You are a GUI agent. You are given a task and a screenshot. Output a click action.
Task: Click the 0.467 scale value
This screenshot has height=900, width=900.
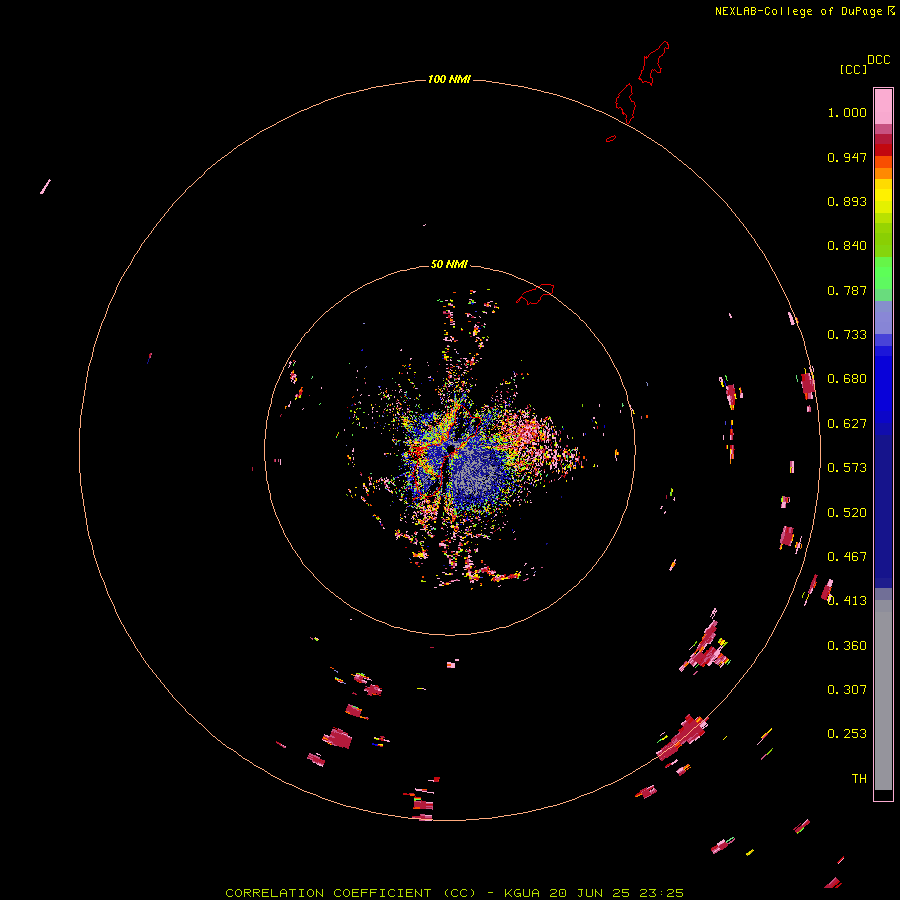(x=847, y=557)
